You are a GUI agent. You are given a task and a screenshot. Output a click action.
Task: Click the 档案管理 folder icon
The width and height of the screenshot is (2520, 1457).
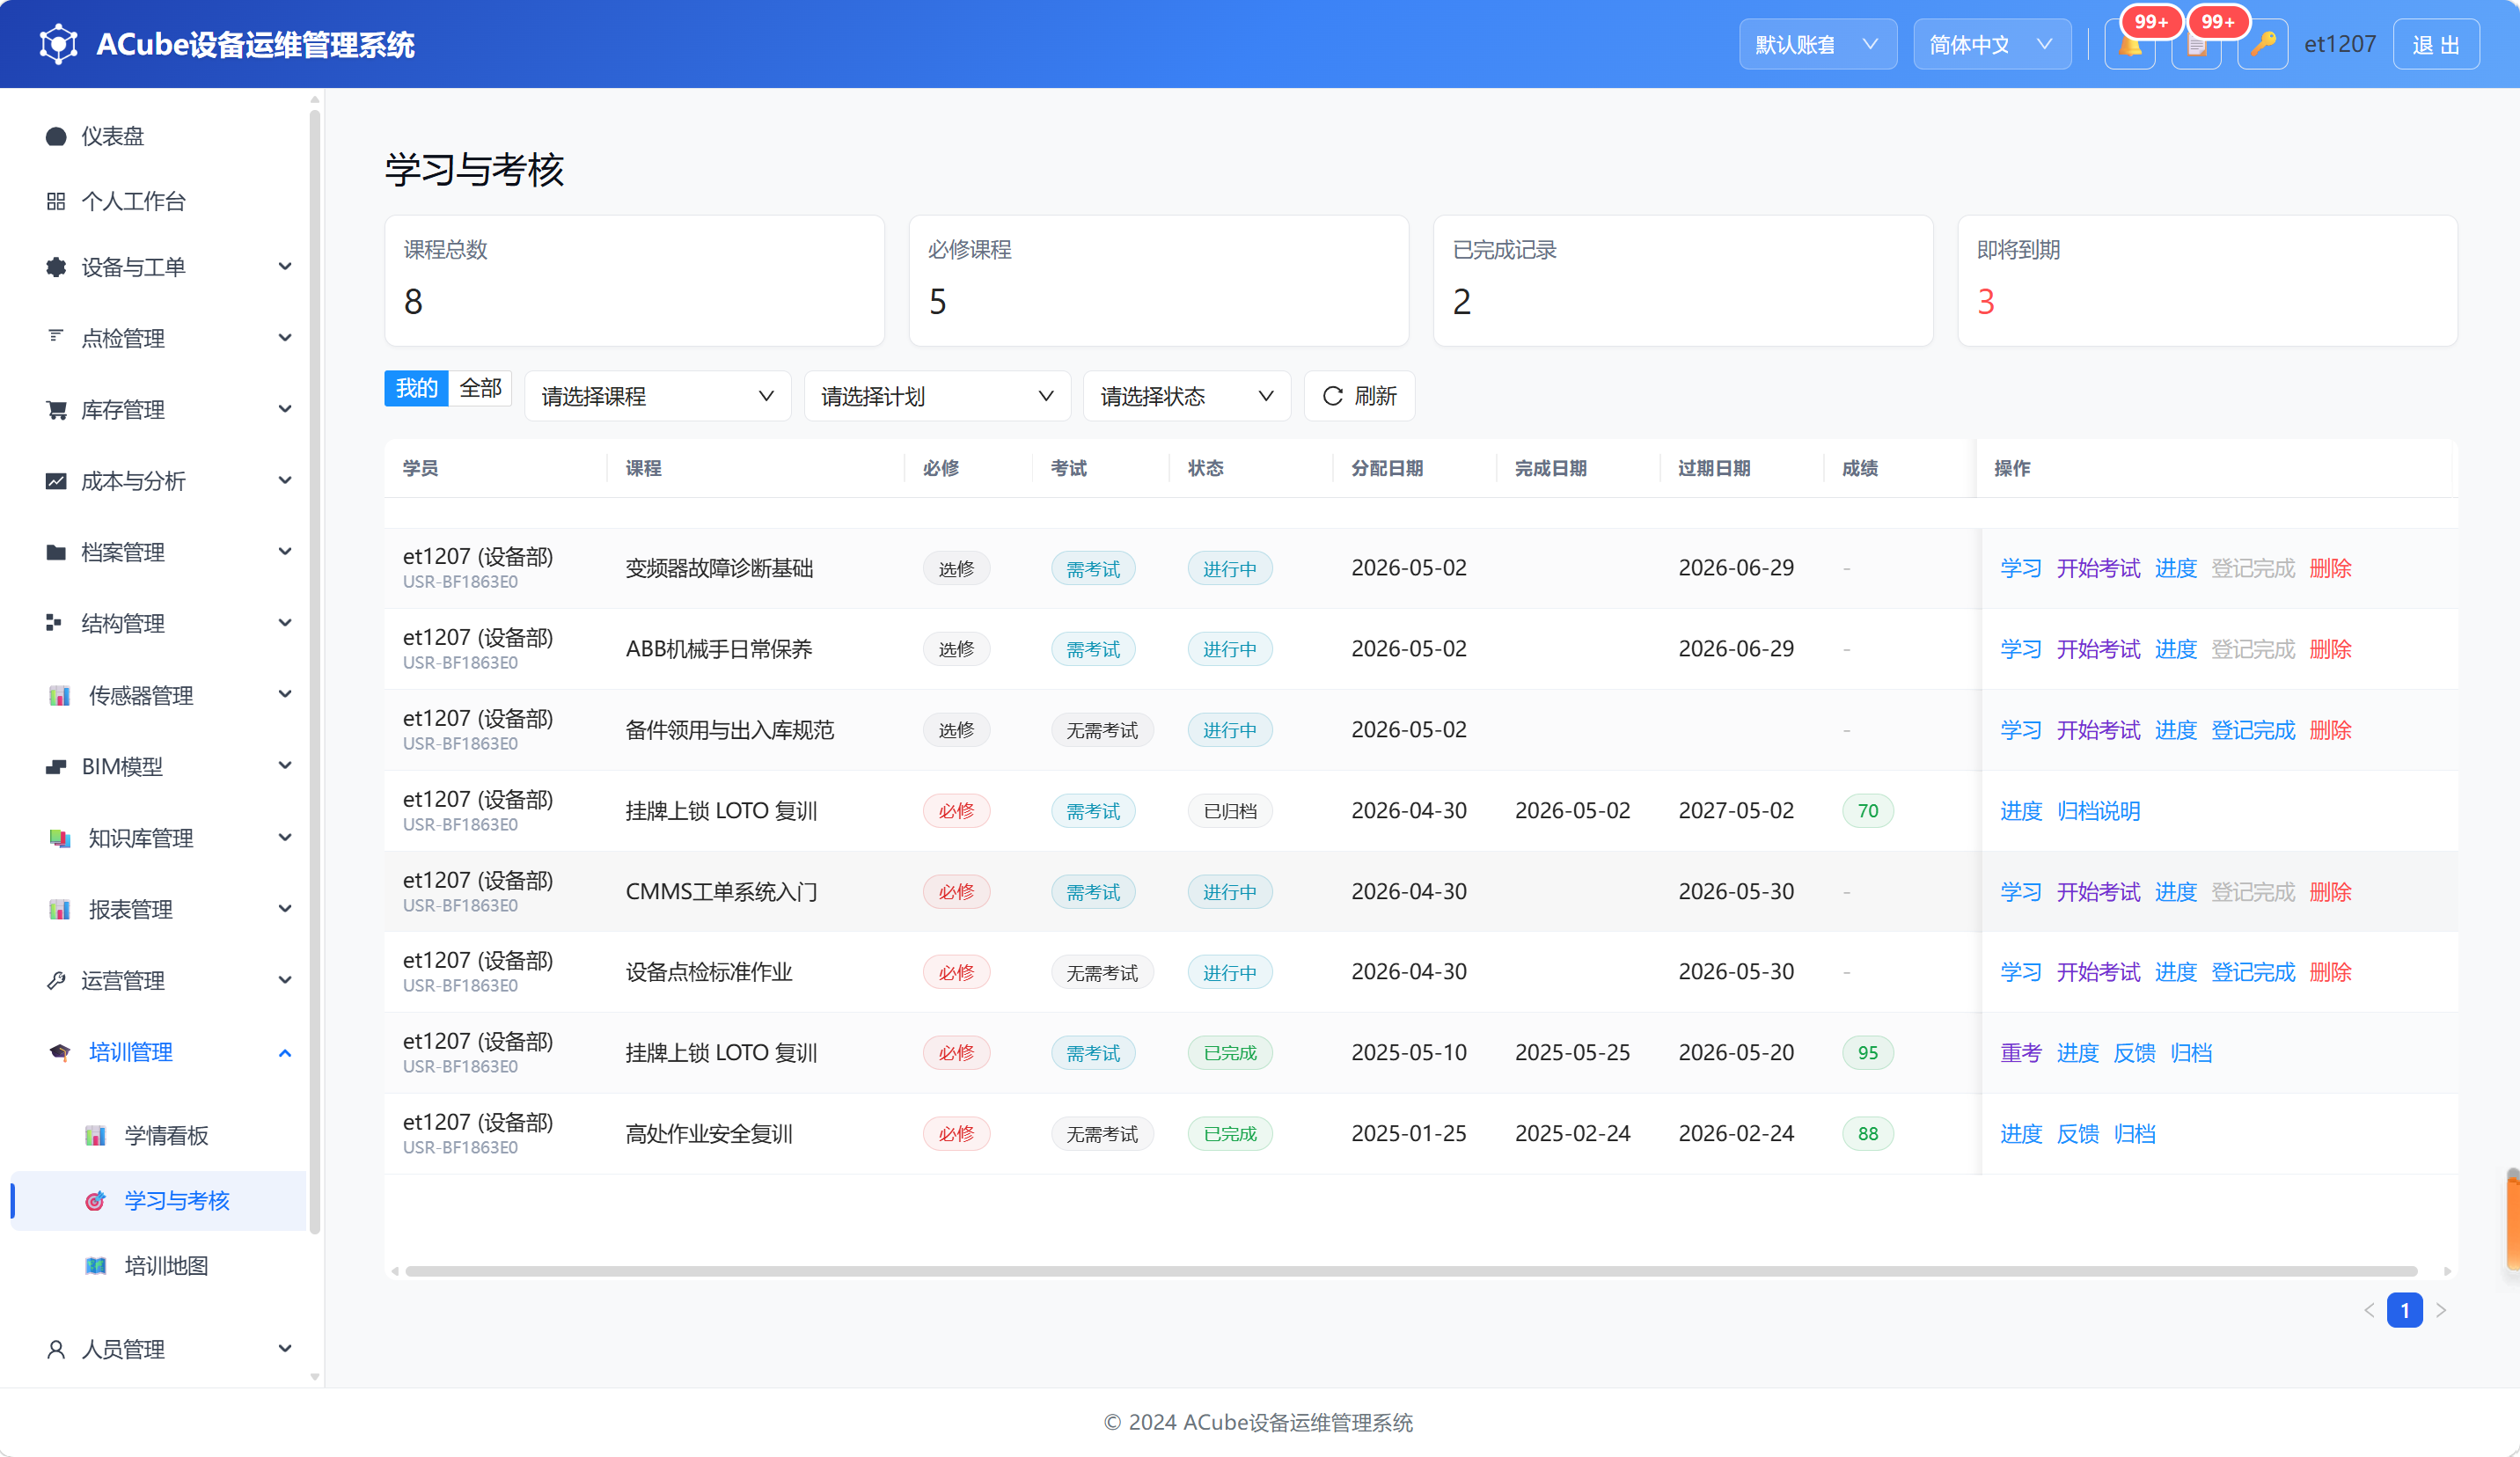[x=56, y=552]
